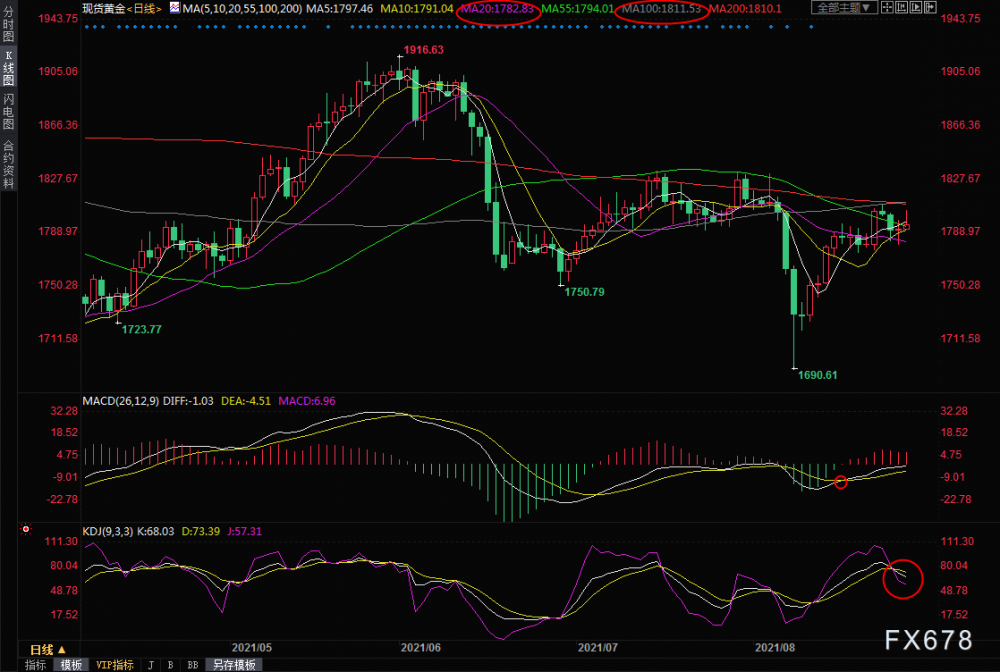The height and width of the screenshot is (672, 1000).
Task: Click the J:57.31 value
Action: coord(244,531)
